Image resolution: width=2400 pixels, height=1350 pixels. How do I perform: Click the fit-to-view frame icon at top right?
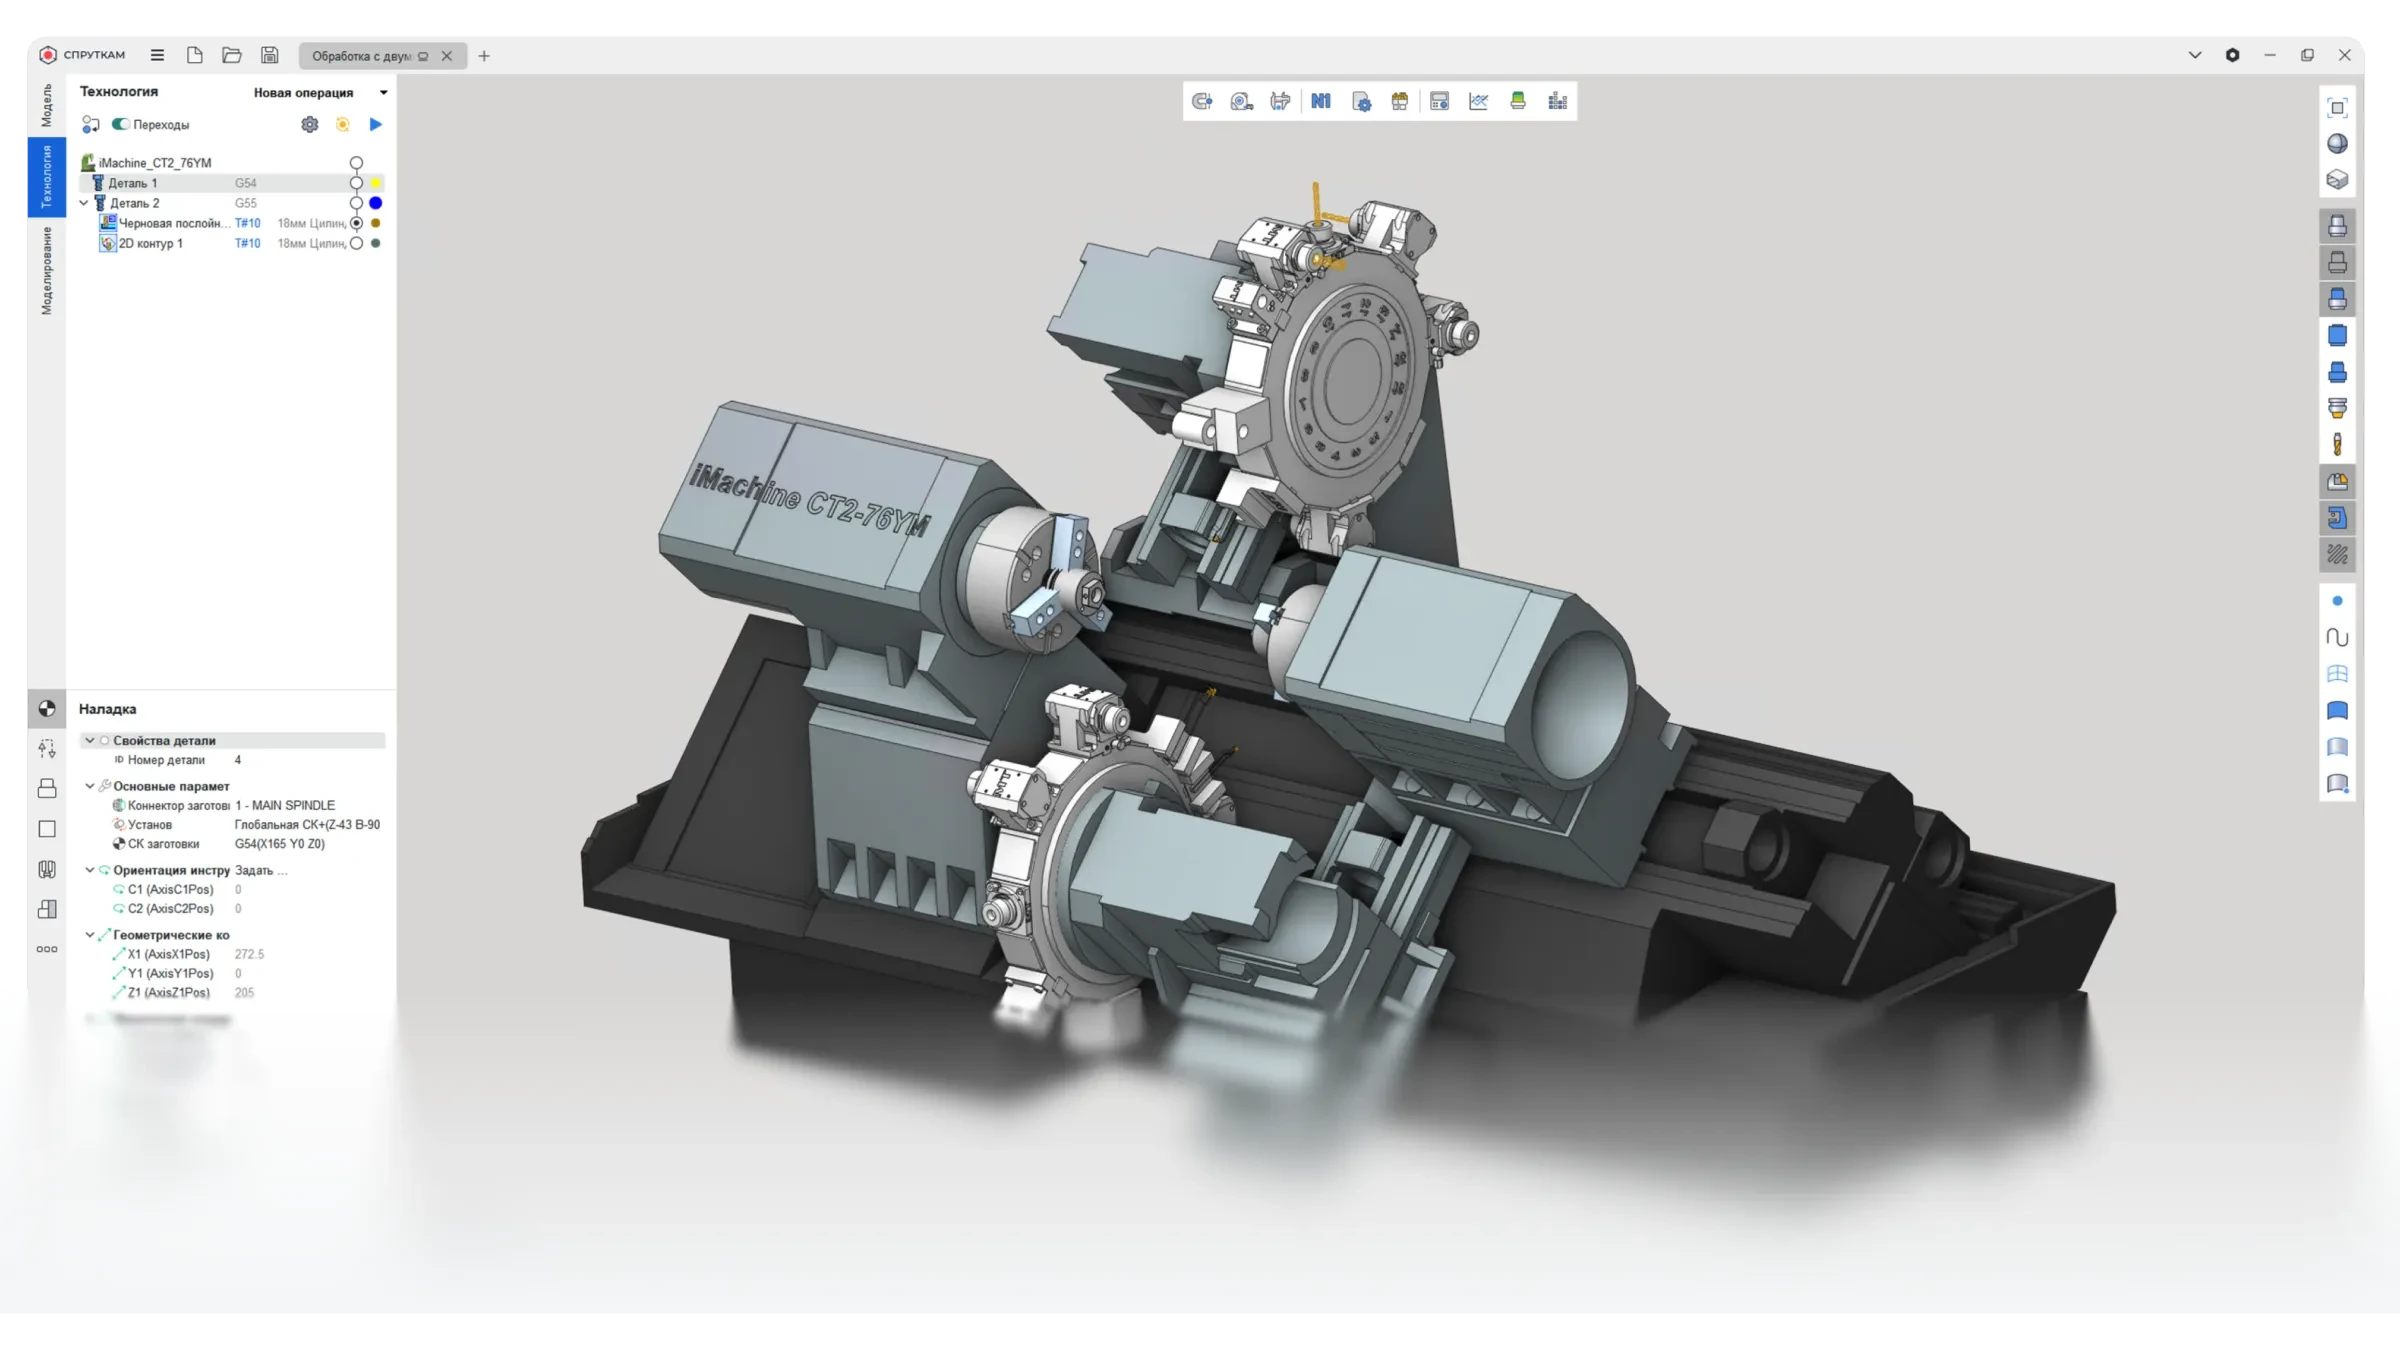pos(2337,107)
